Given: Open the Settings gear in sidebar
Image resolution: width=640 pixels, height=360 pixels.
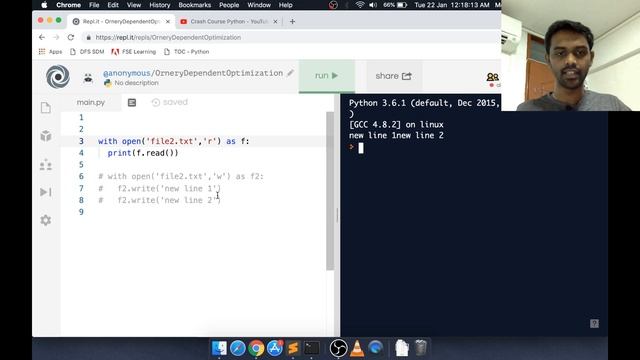Looking at the screenshot, I should [46, 220].
